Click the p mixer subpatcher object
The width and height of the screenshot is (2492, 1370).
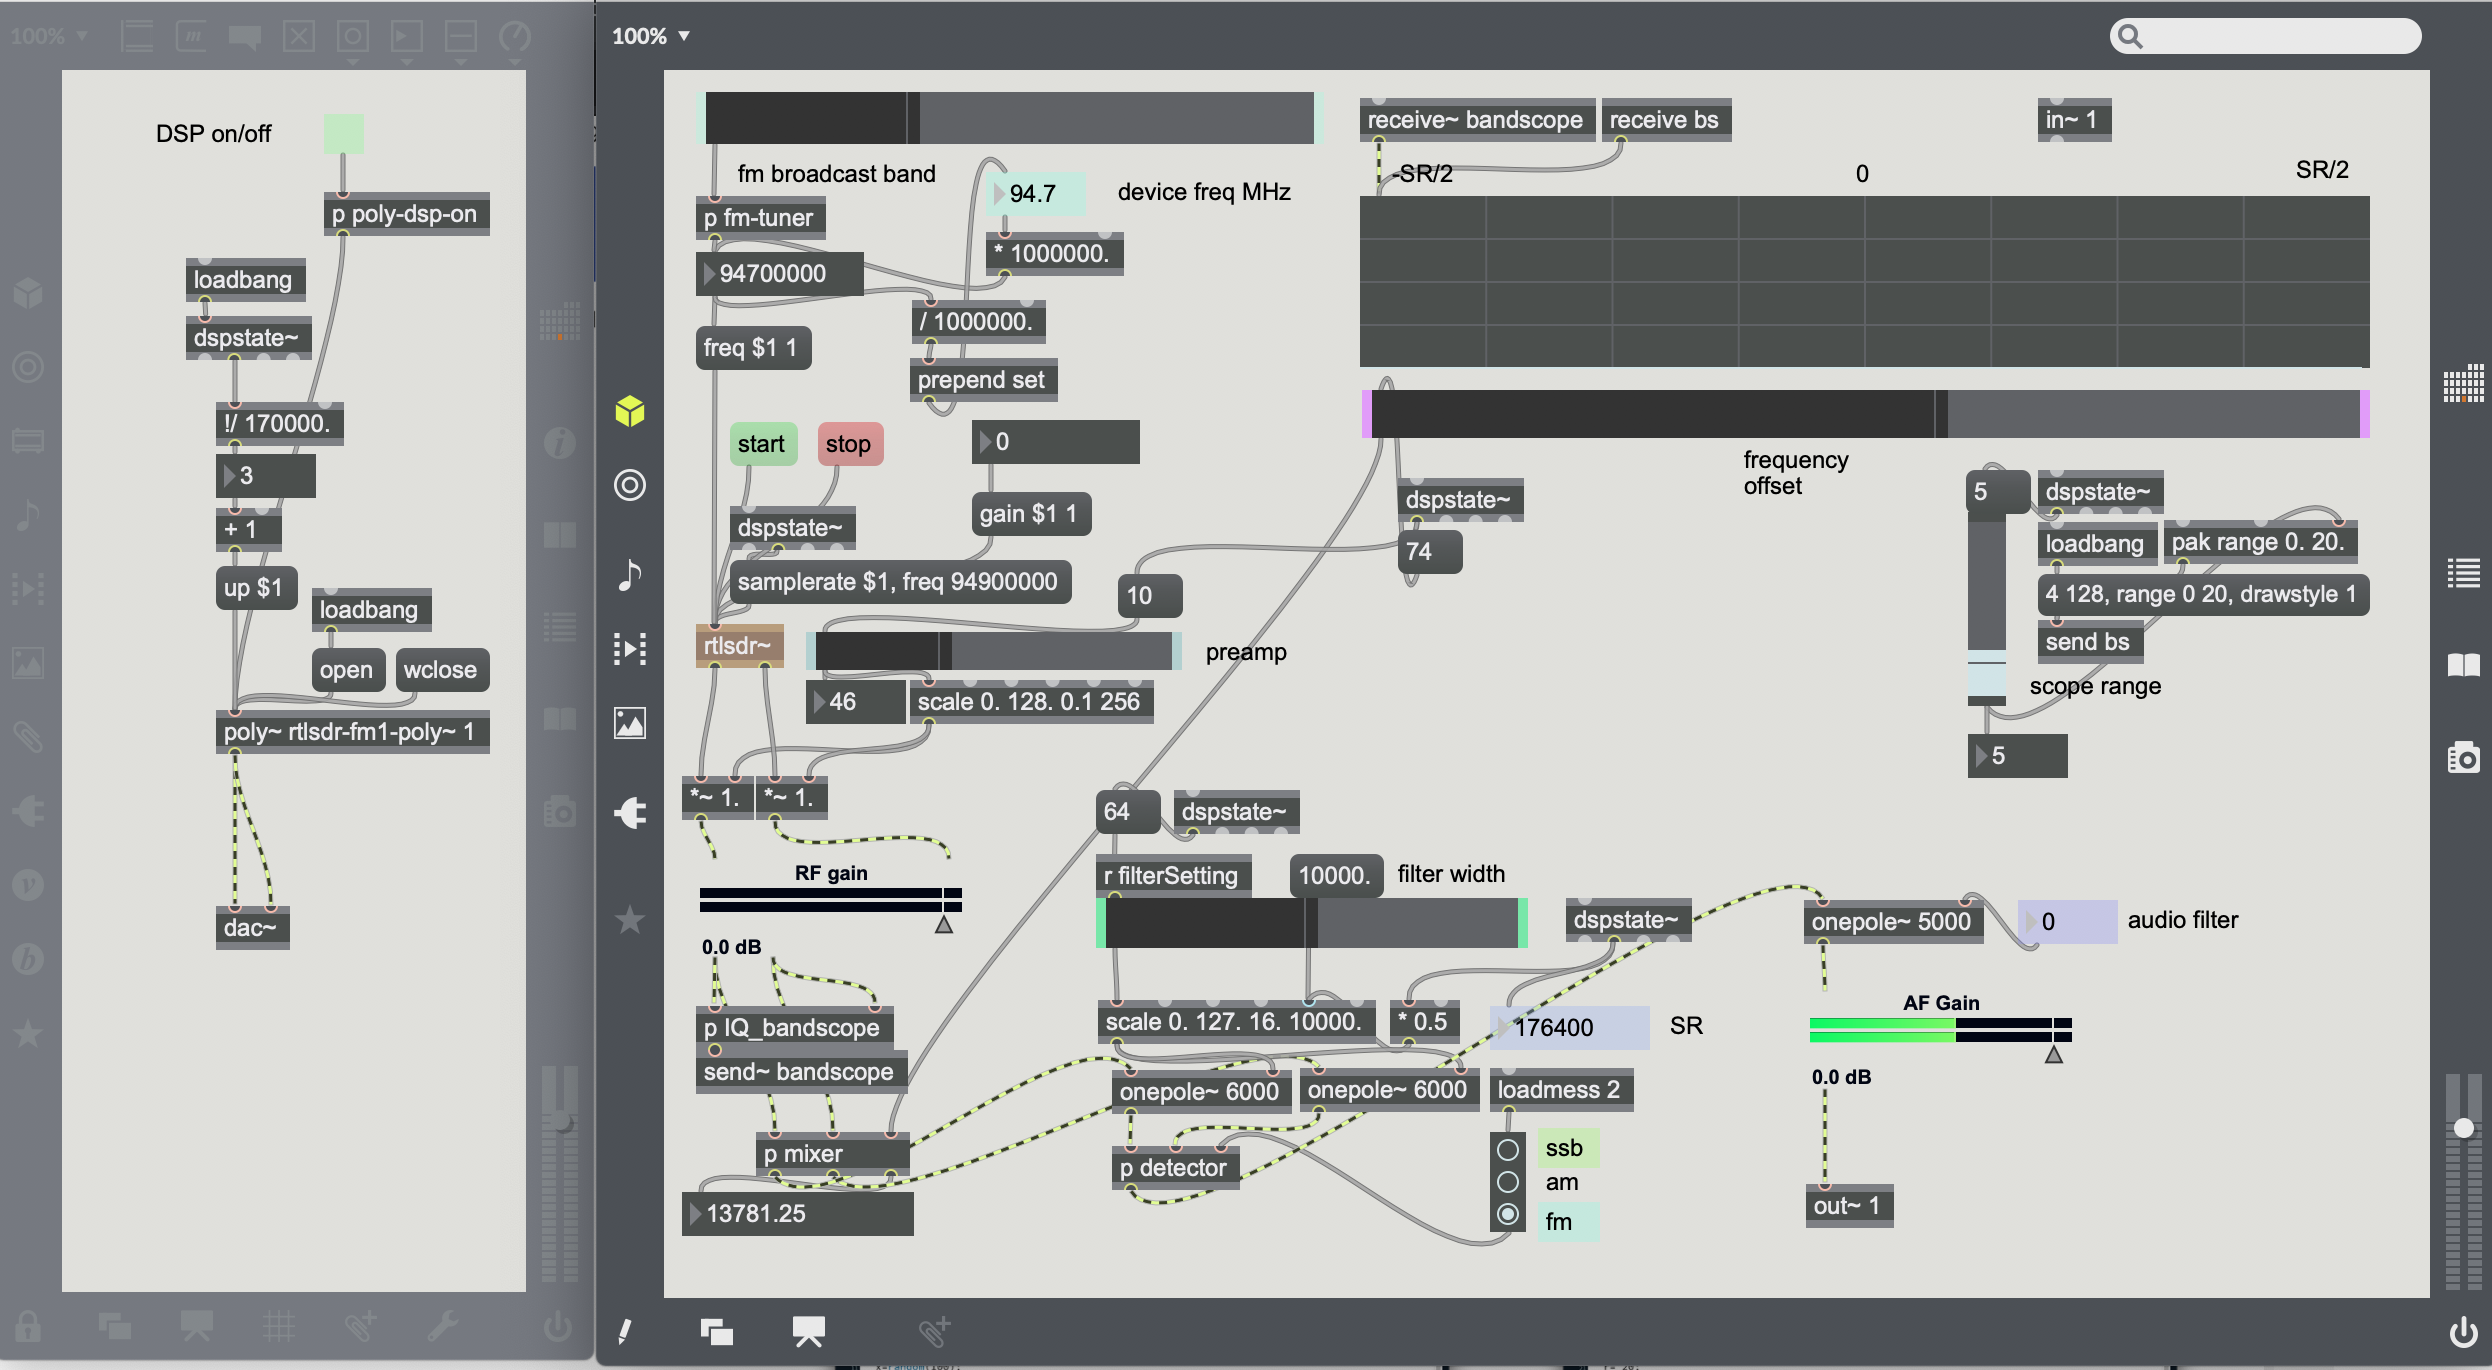pos(832,1154)
